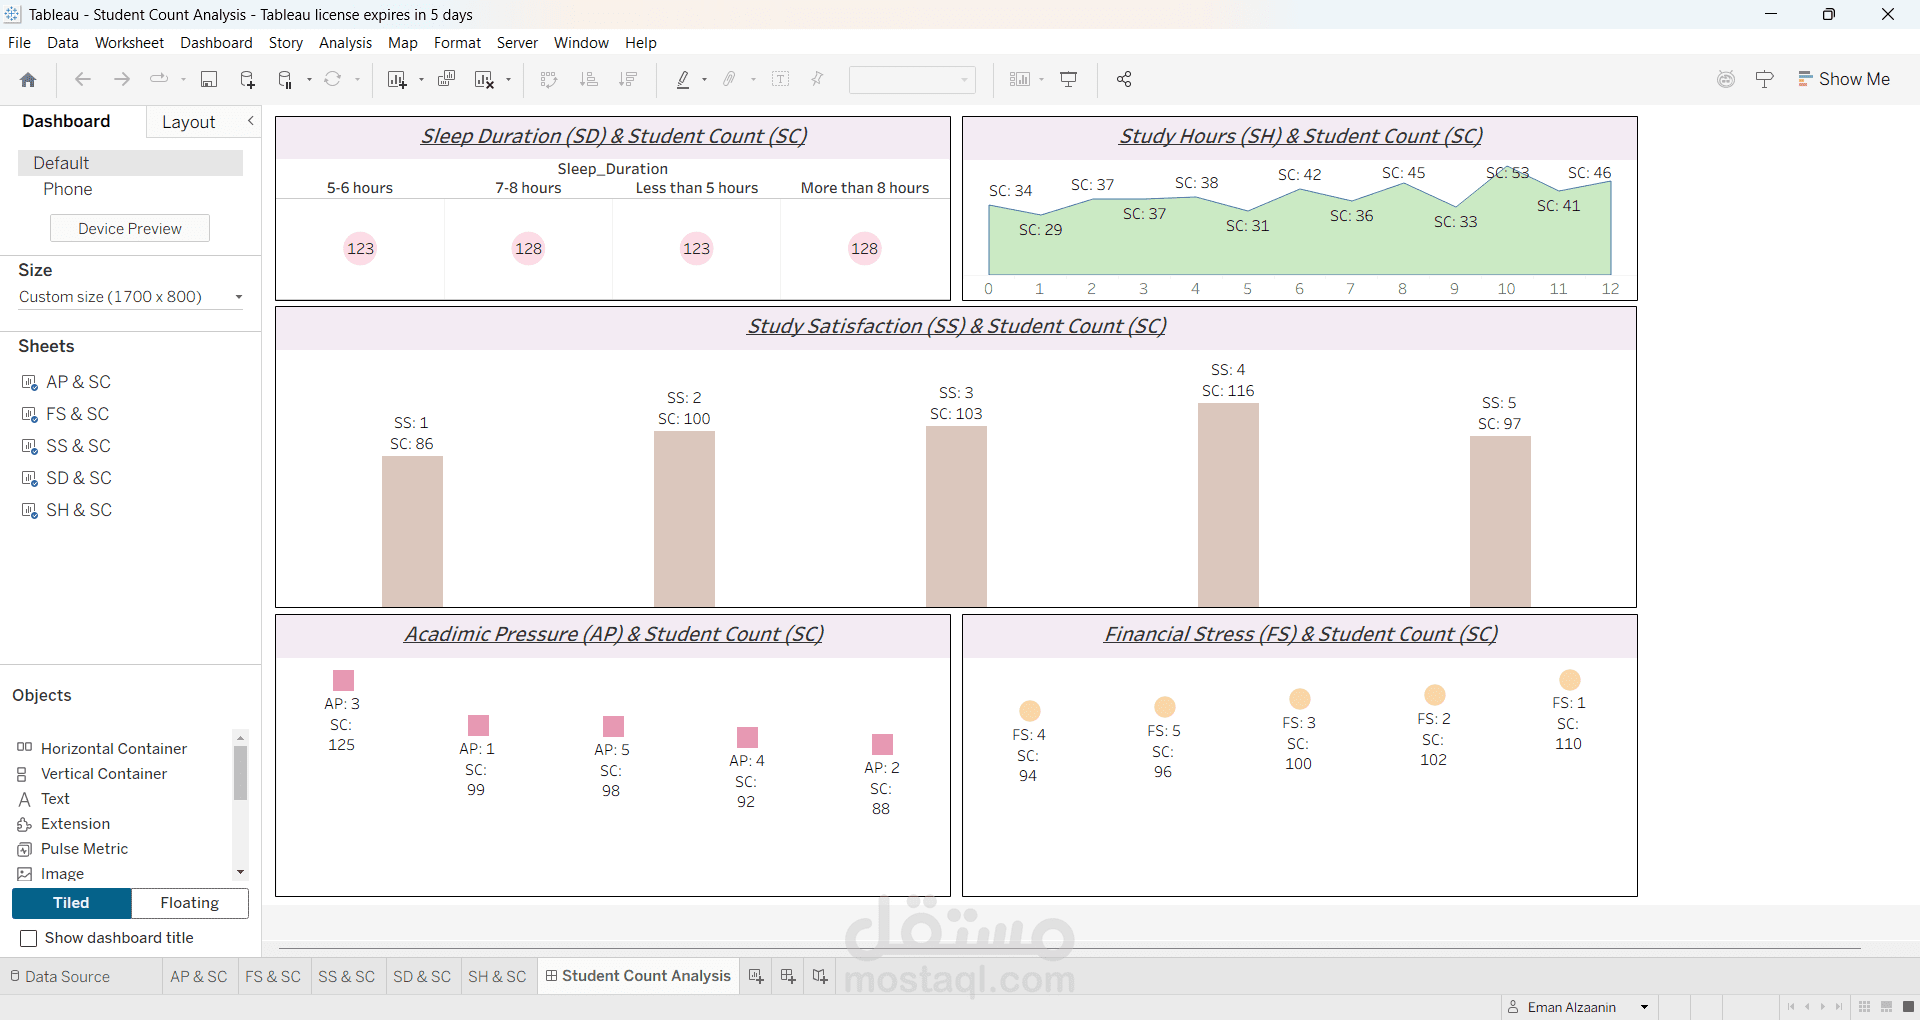The image size is (1920, 1020).
Task: Click the Run Update refresh icon
Action: (x=333, y=79)
